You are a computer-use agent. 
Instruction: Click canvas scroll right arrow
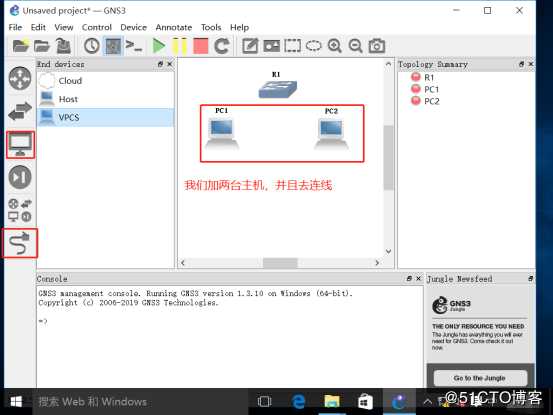point(377,263)
